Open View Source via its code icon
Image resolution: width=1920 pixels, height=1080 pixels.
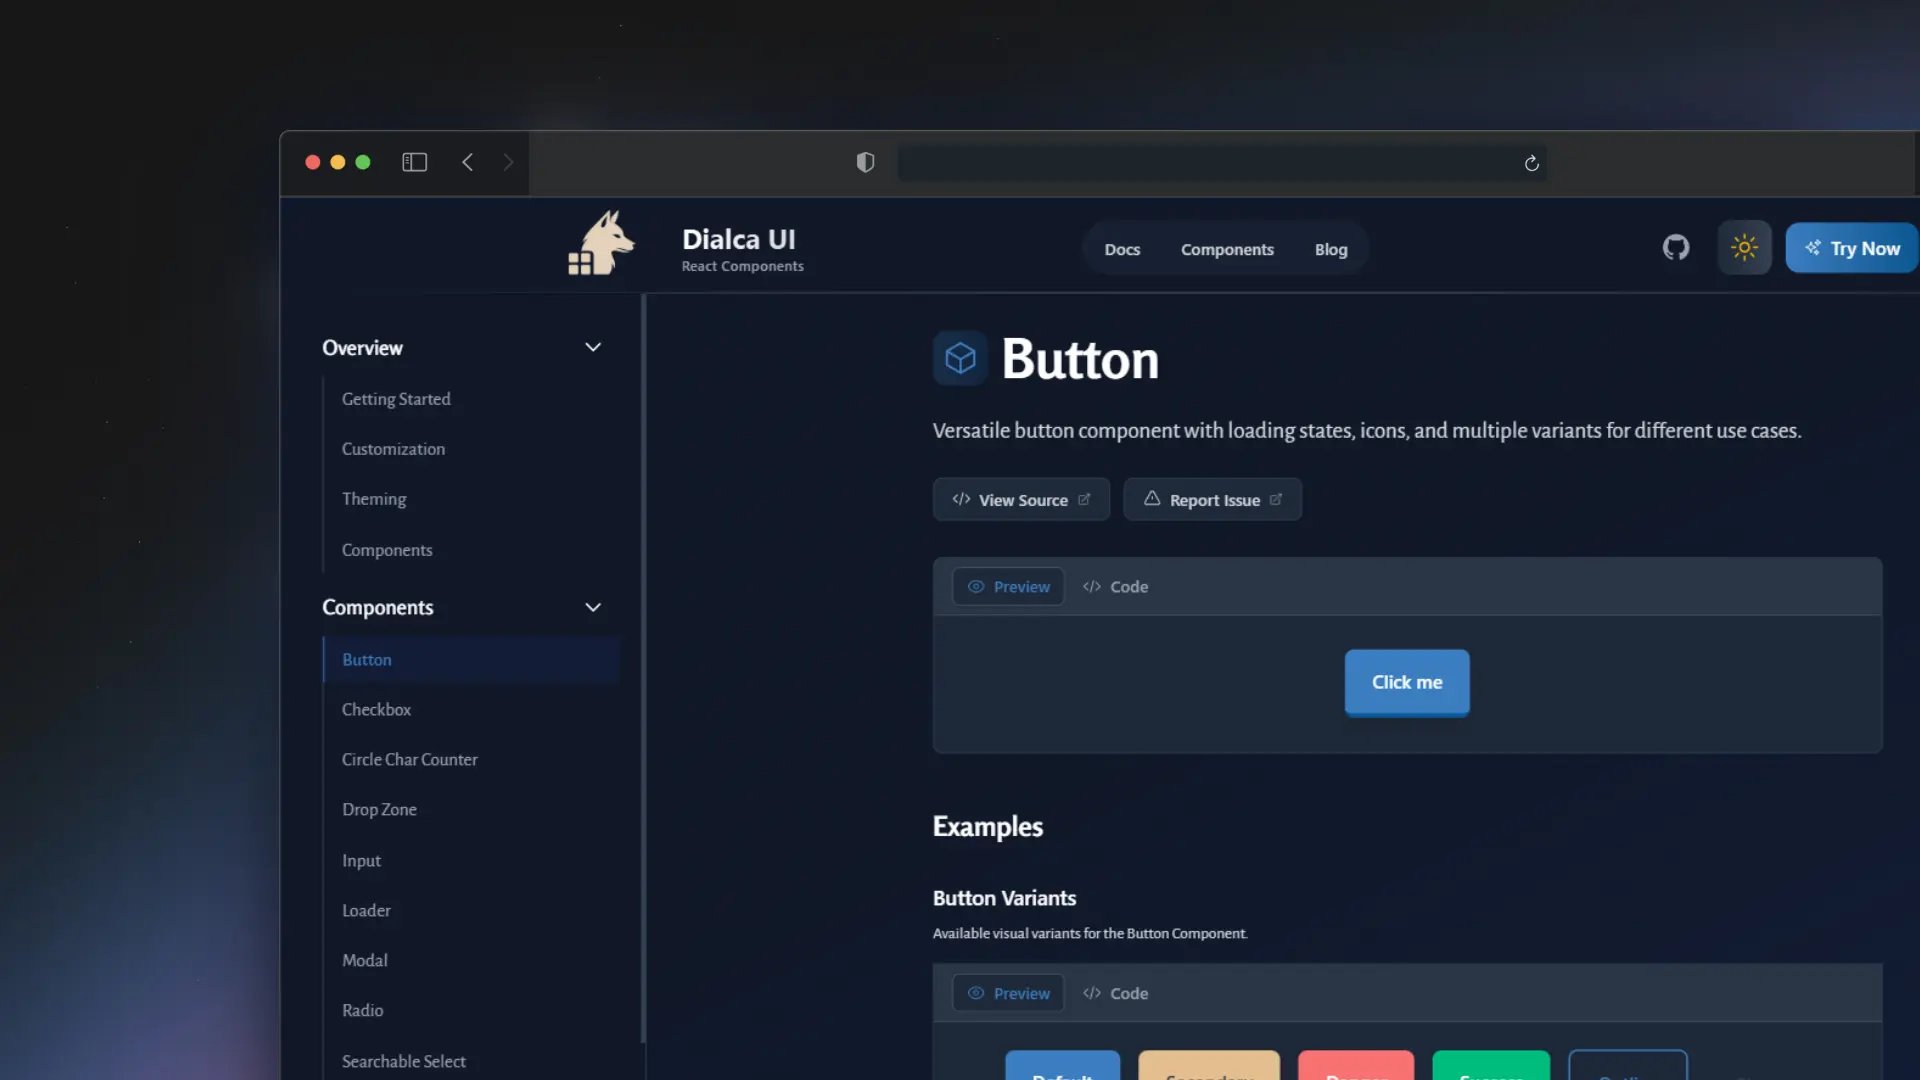[960, 499]
